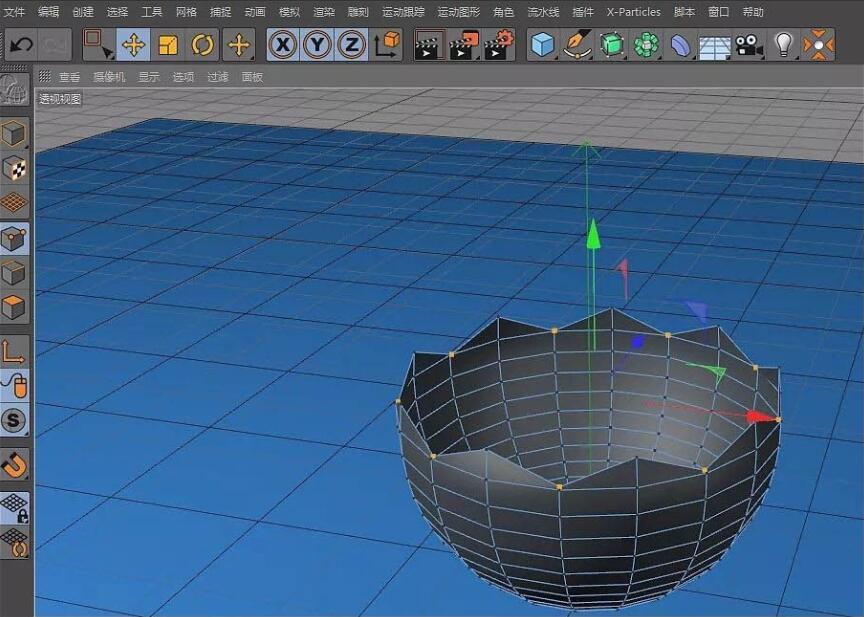Click the grid icon with an orange ring
The height and width of the screenshot is (617, 864).
(14, 543)
